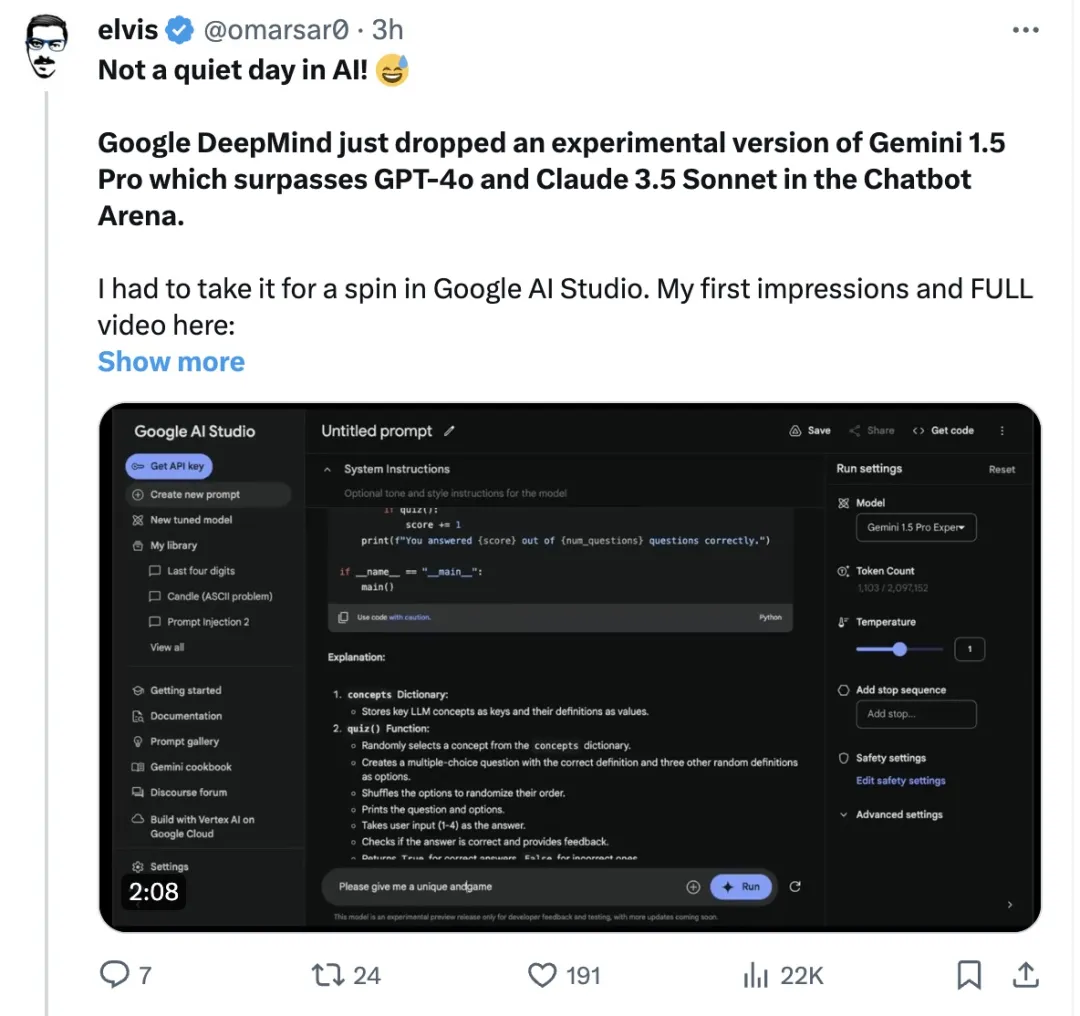Open the reply comments icon
The image size is (1080, 1016).
[x=114, y=974]
